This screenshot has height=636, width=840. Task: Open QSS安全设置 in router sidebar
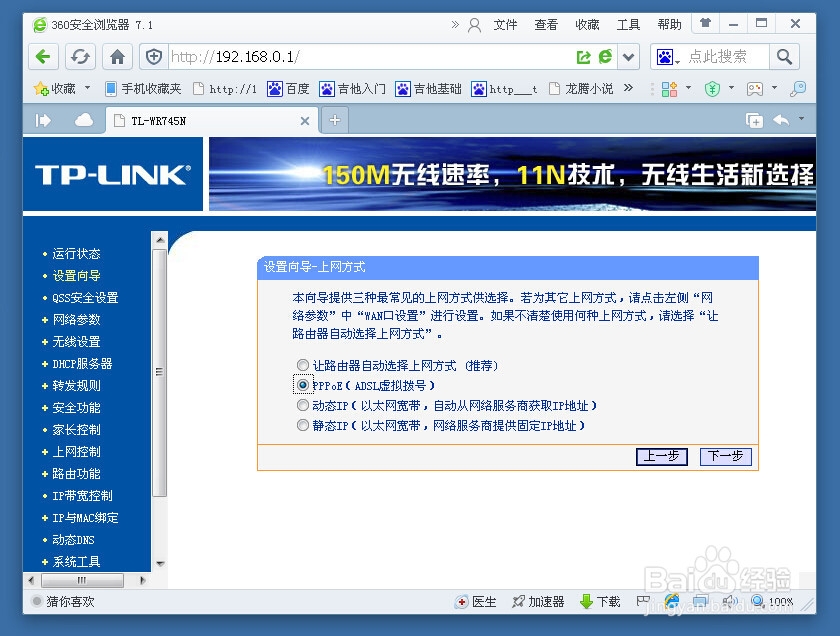tap(85, 297)
